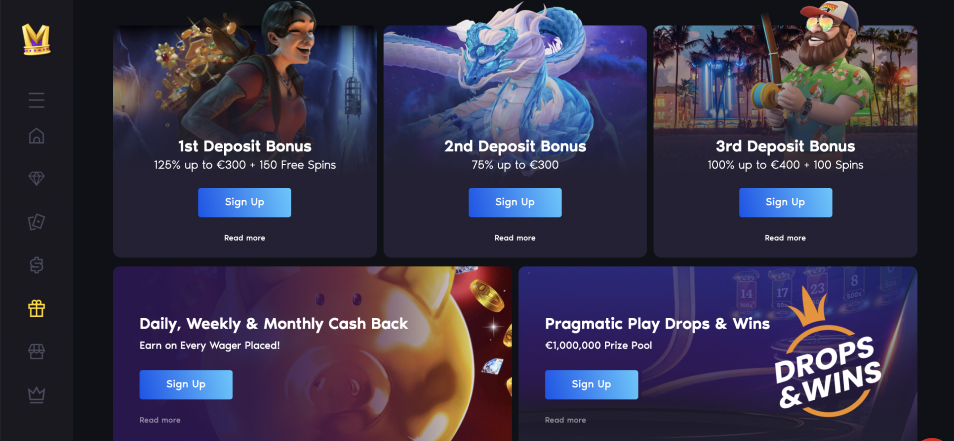This screenshot has width=954, height=441.
Task: Click the yellow gift promotions icon
Action: coord(37,308)
